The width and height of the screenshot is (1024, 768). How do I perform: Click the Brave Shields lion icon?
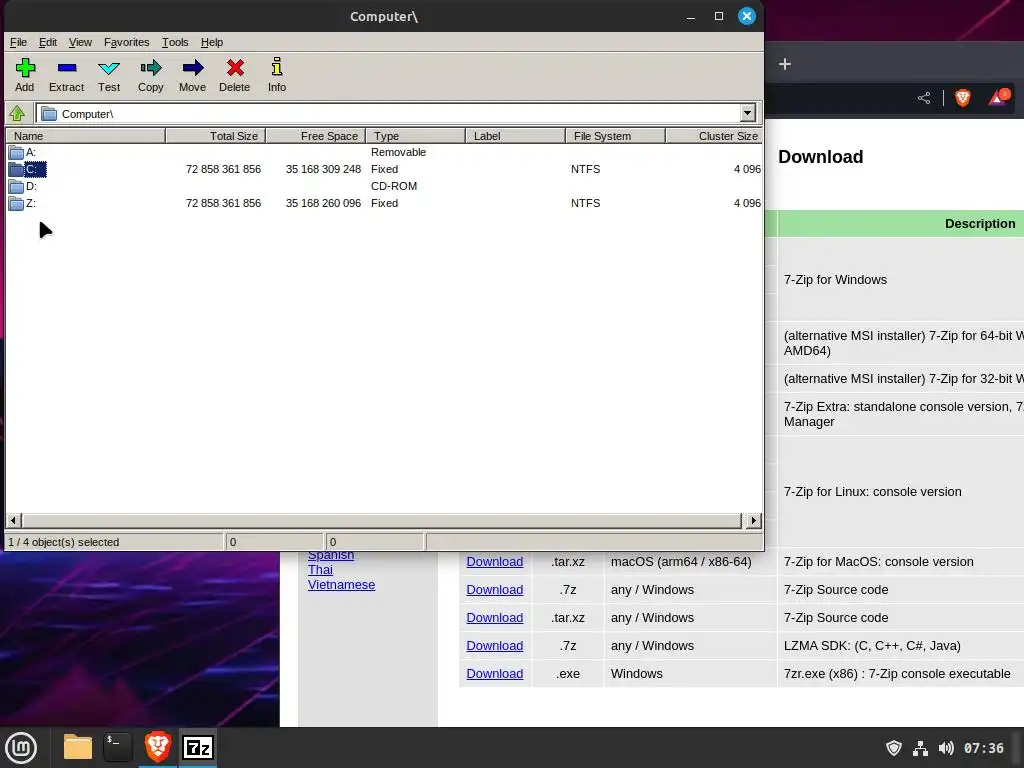click(x=963, y=99)
